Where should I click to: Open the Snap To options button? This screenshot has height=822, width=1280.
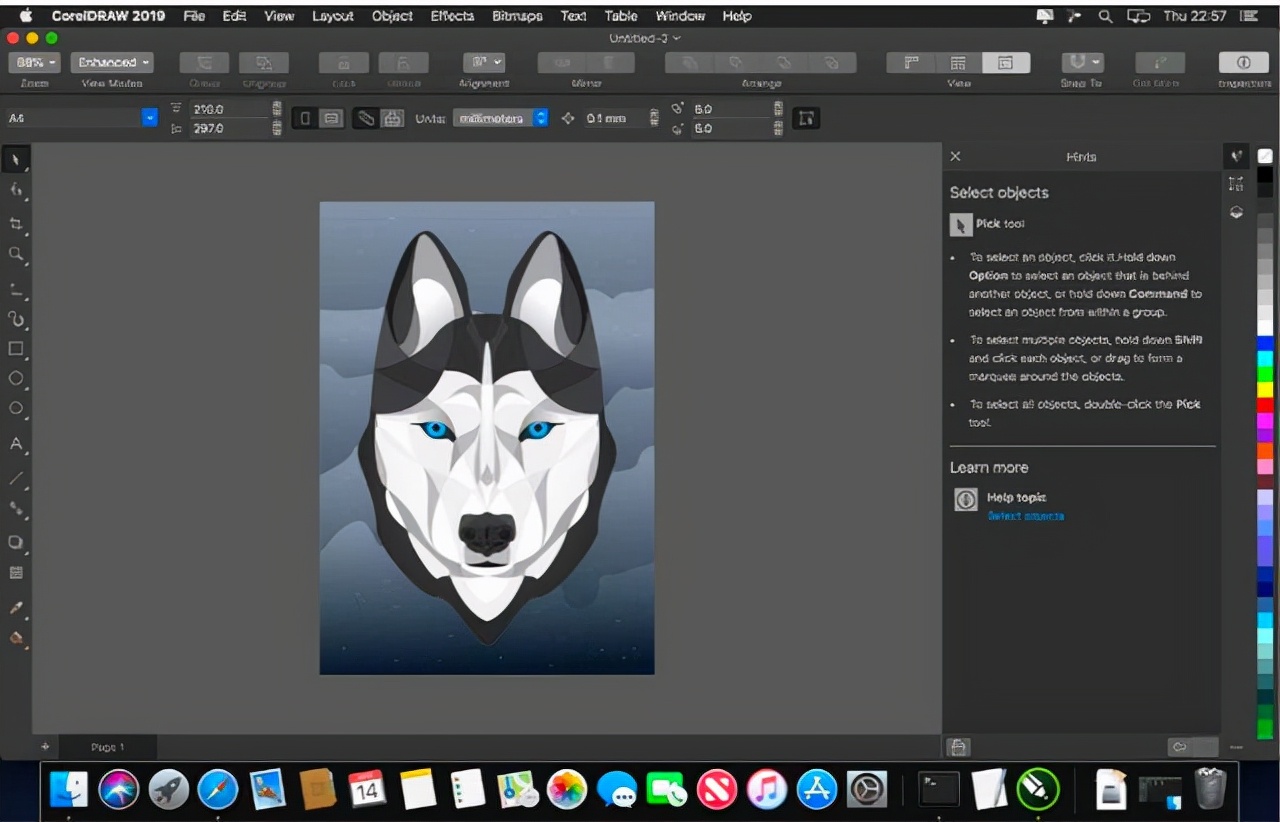[x=1081, y=63]
